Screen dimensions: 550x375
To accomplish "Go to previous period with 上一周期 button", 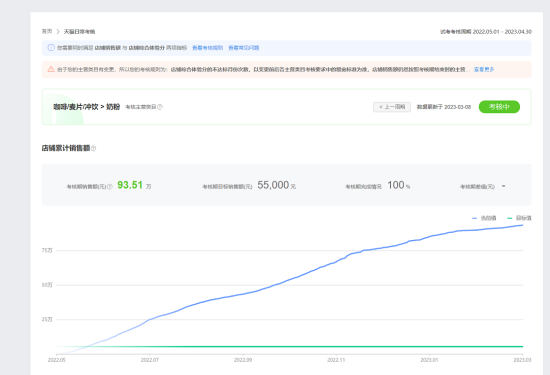I will (x=392, y=107).
